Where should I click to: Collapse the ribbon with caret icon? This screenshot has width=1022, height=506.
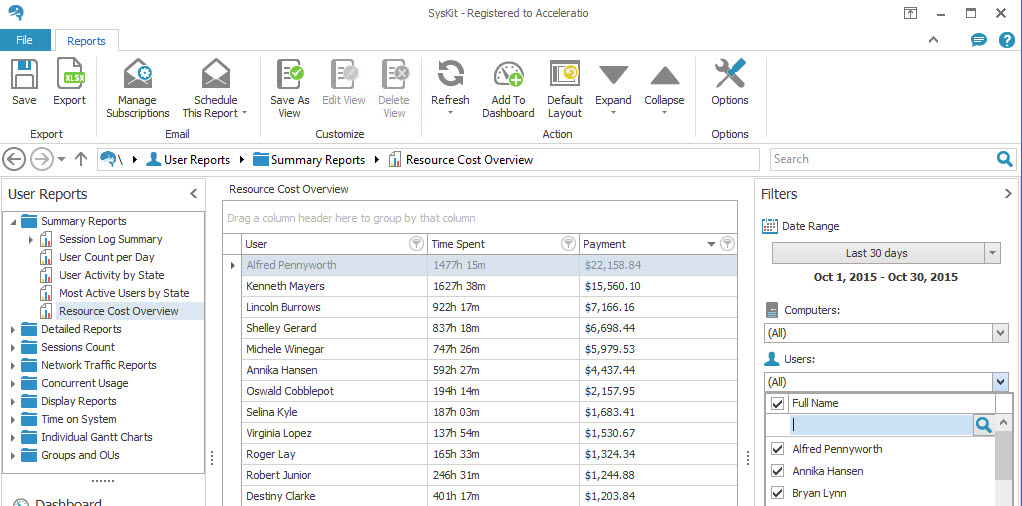coord(933,40)
